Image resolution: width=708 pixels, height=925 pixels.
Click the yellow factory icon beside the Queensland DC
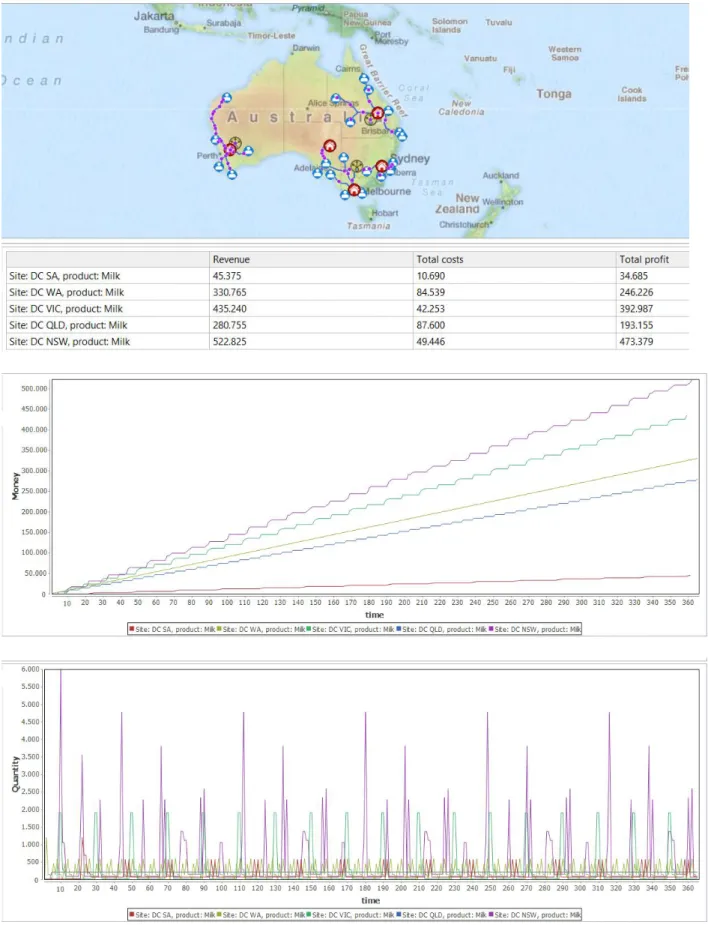coord(370,120)
